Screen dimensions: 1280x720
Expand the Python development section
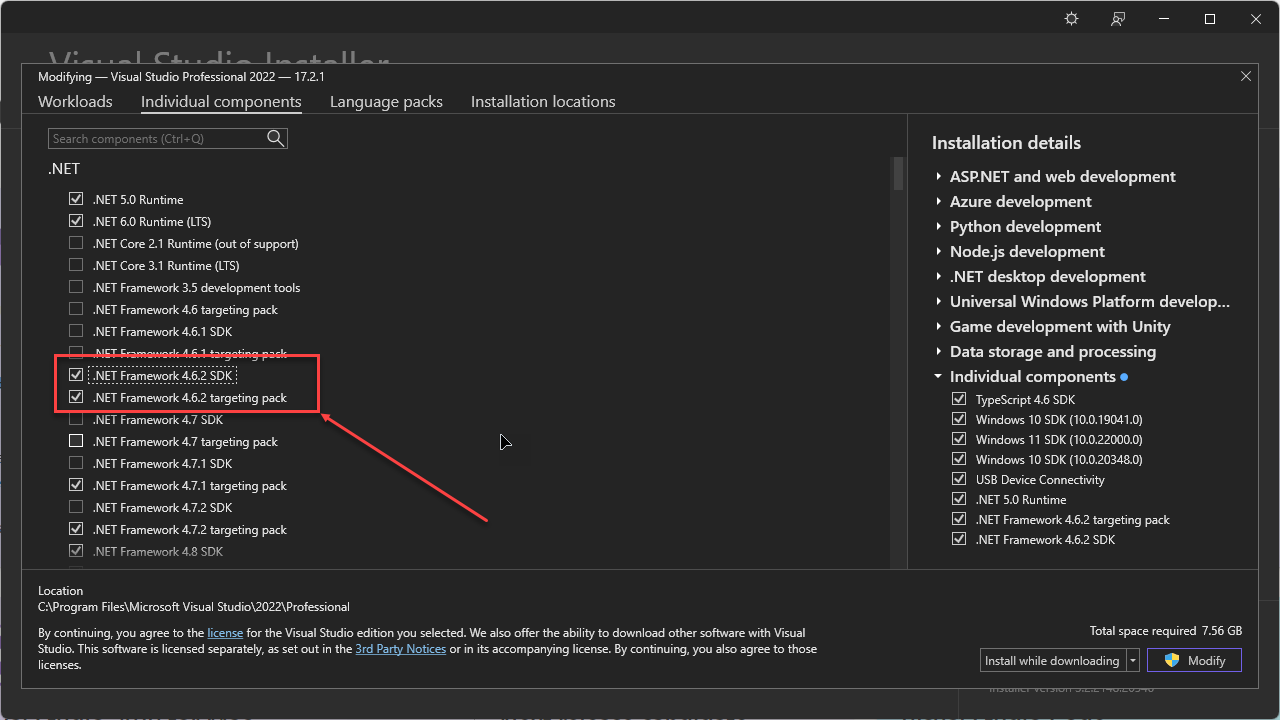coord(939,227)
